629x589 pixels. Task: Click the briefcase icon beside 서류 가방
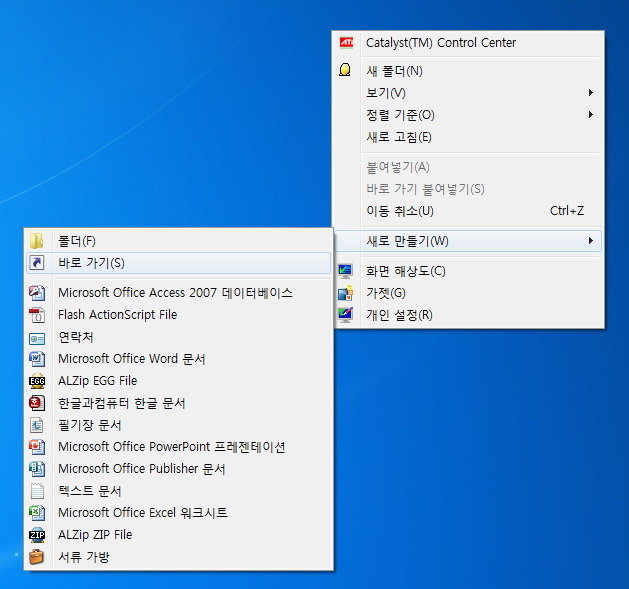click(x=37, y=557)
